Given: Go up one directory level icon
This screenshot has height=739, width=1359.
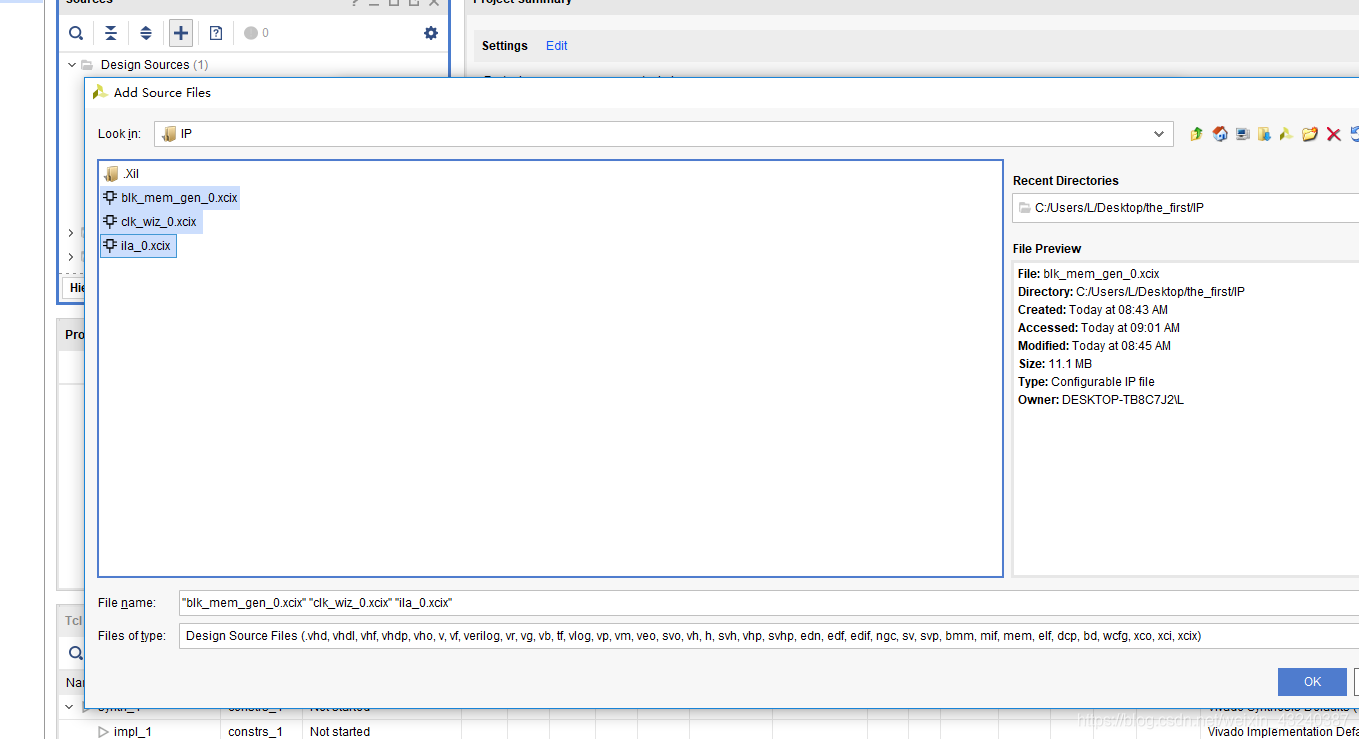Looking at the screenshot, I should [1196, 134].
